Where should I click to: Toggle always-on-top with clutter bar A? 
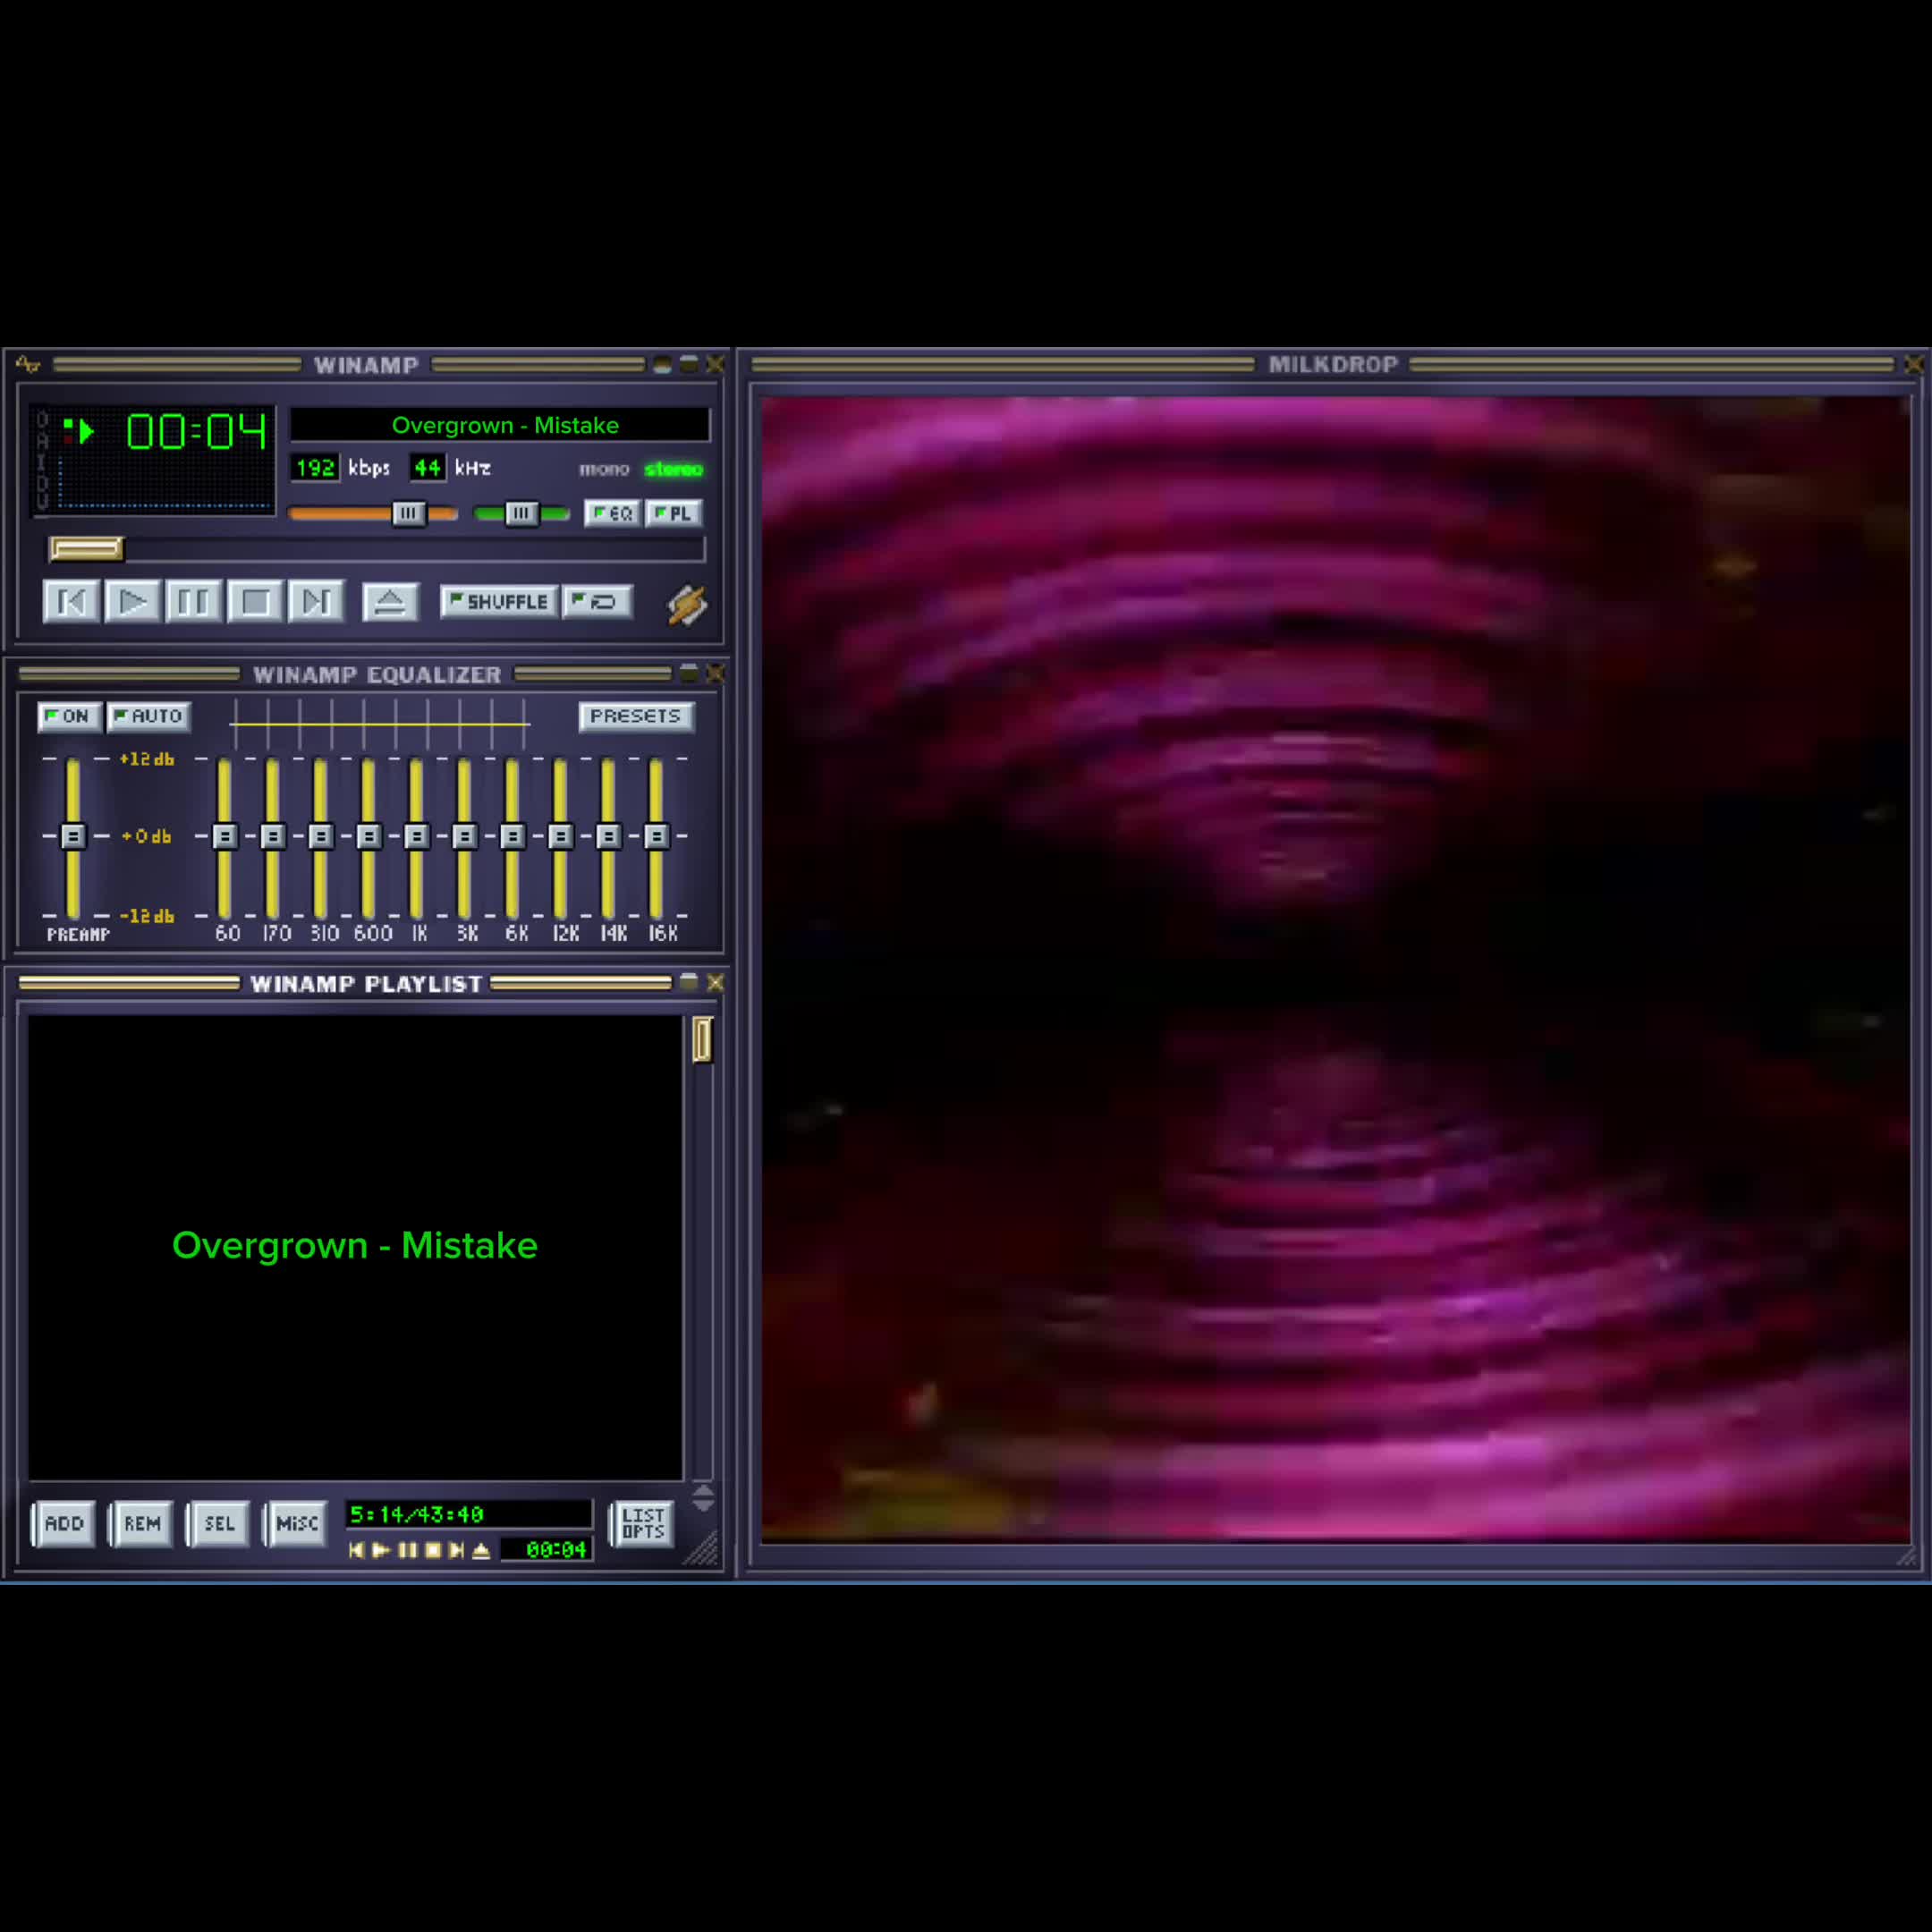42,440
